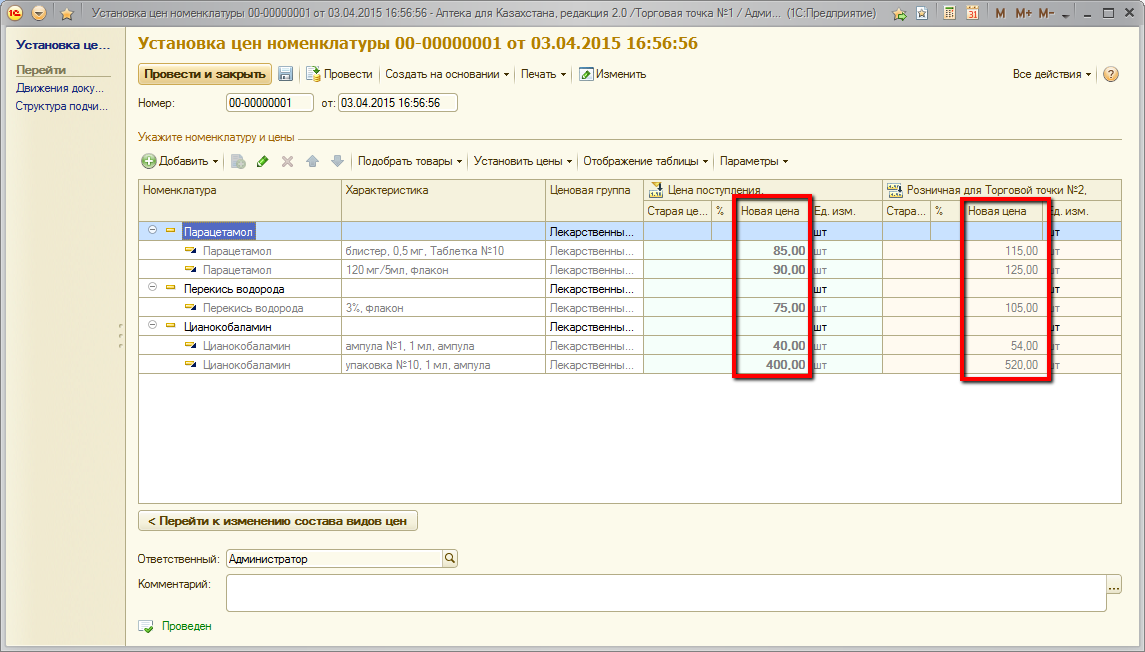Open the Установить цены dropdown
Screen dimensions: 1145x652
tap(523, 161)
